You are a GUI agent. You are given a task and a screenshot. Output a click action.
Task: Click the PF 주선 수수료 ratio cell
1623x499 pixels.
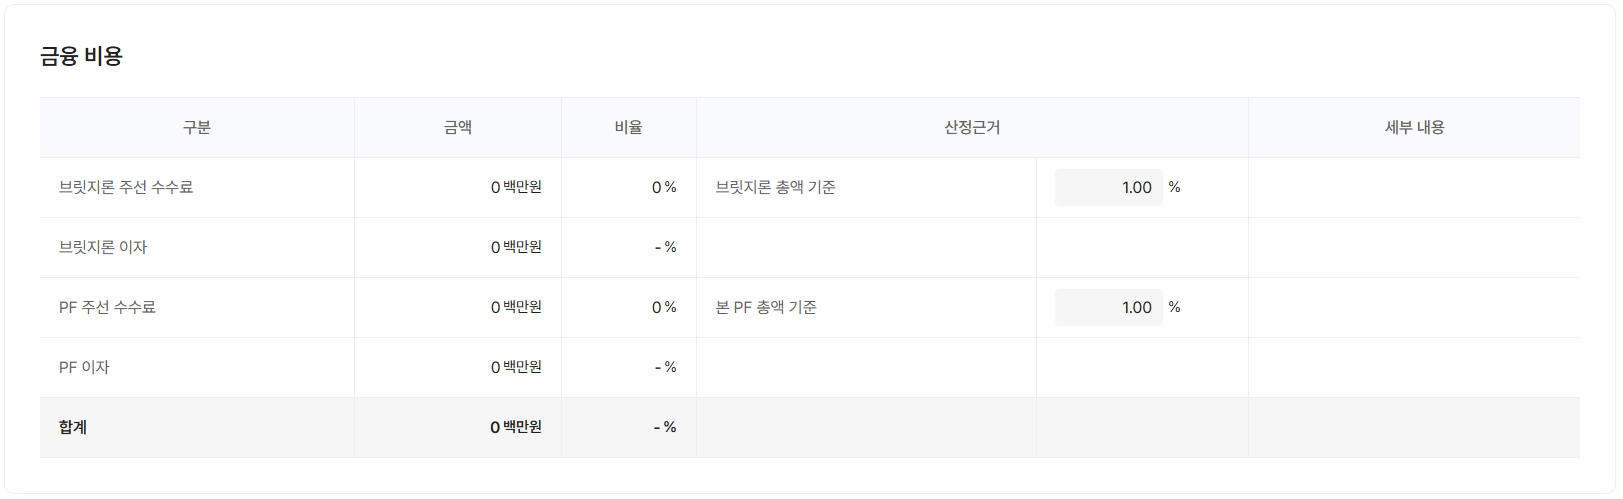tap(664, 308)
